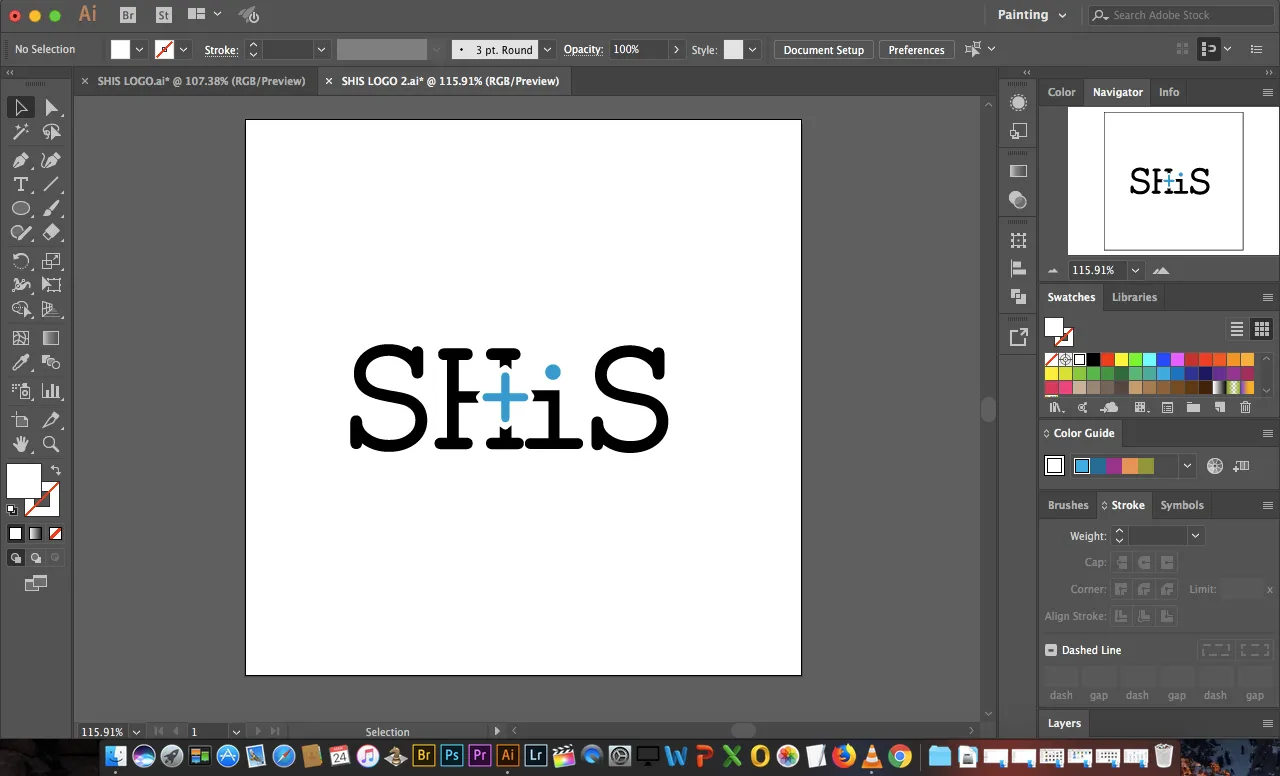Select the Hand tool
The height and width of the screenshot is (776, 1280).
(21, 444)
